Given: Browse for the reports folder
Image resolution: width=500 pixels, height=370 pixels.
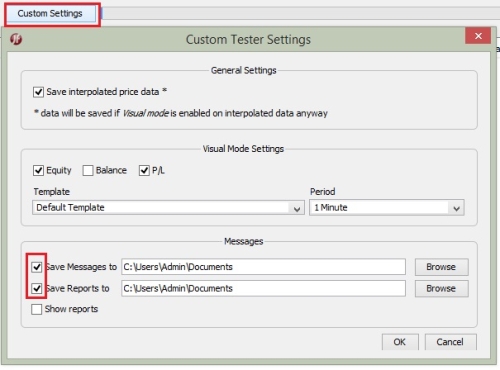Looking at the screenshot, I should [441, 288].
